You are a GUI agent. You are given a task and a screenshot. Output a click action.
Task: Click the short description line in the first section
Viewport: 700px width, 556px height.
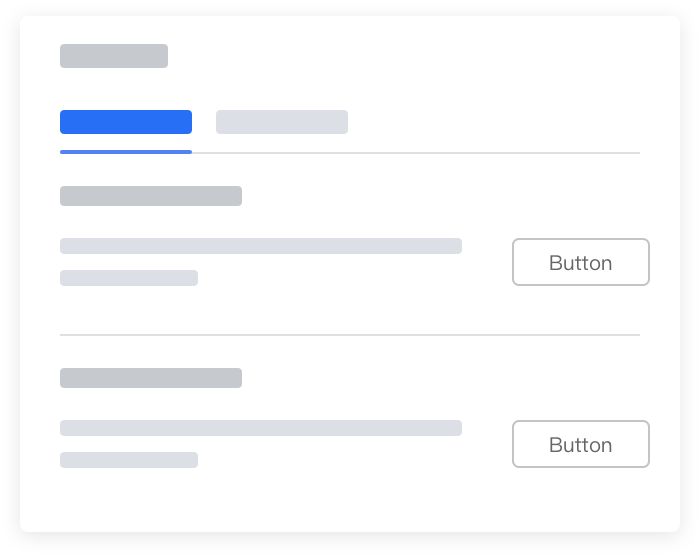[129, 278]
